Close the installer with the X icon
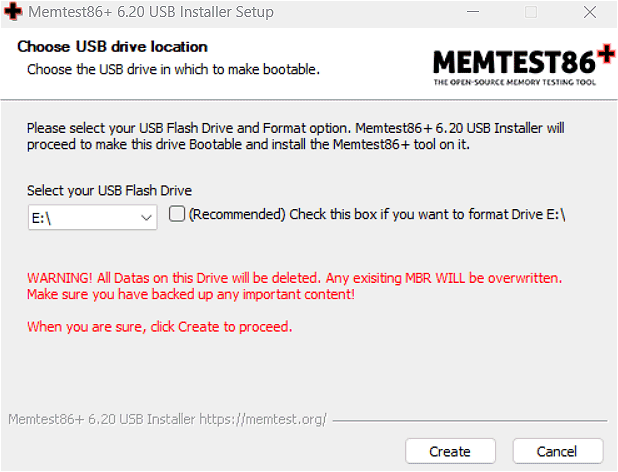The height and width of the screenshot is (472, 618). pos(590,12)
